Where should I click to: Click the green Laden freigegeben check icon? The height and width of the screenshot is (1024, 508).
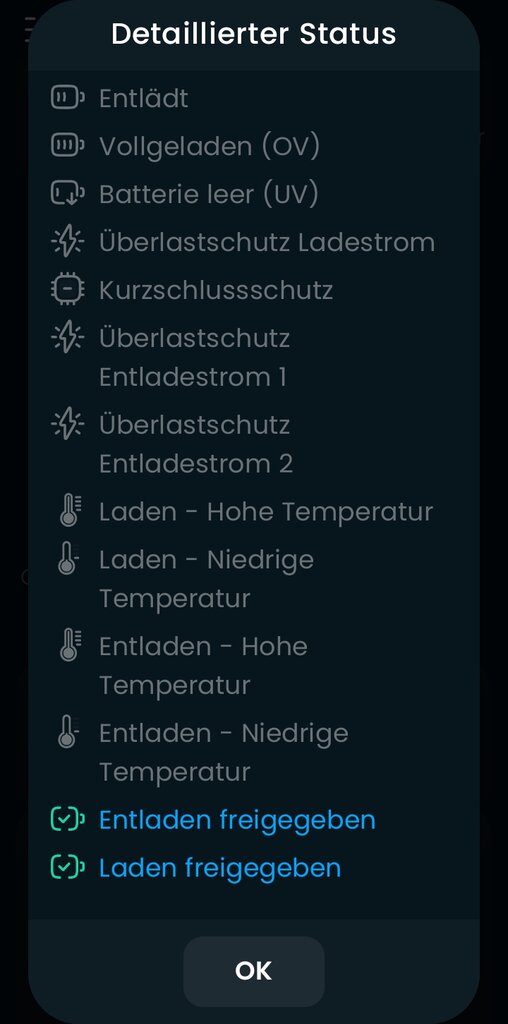tap(68, 868)
